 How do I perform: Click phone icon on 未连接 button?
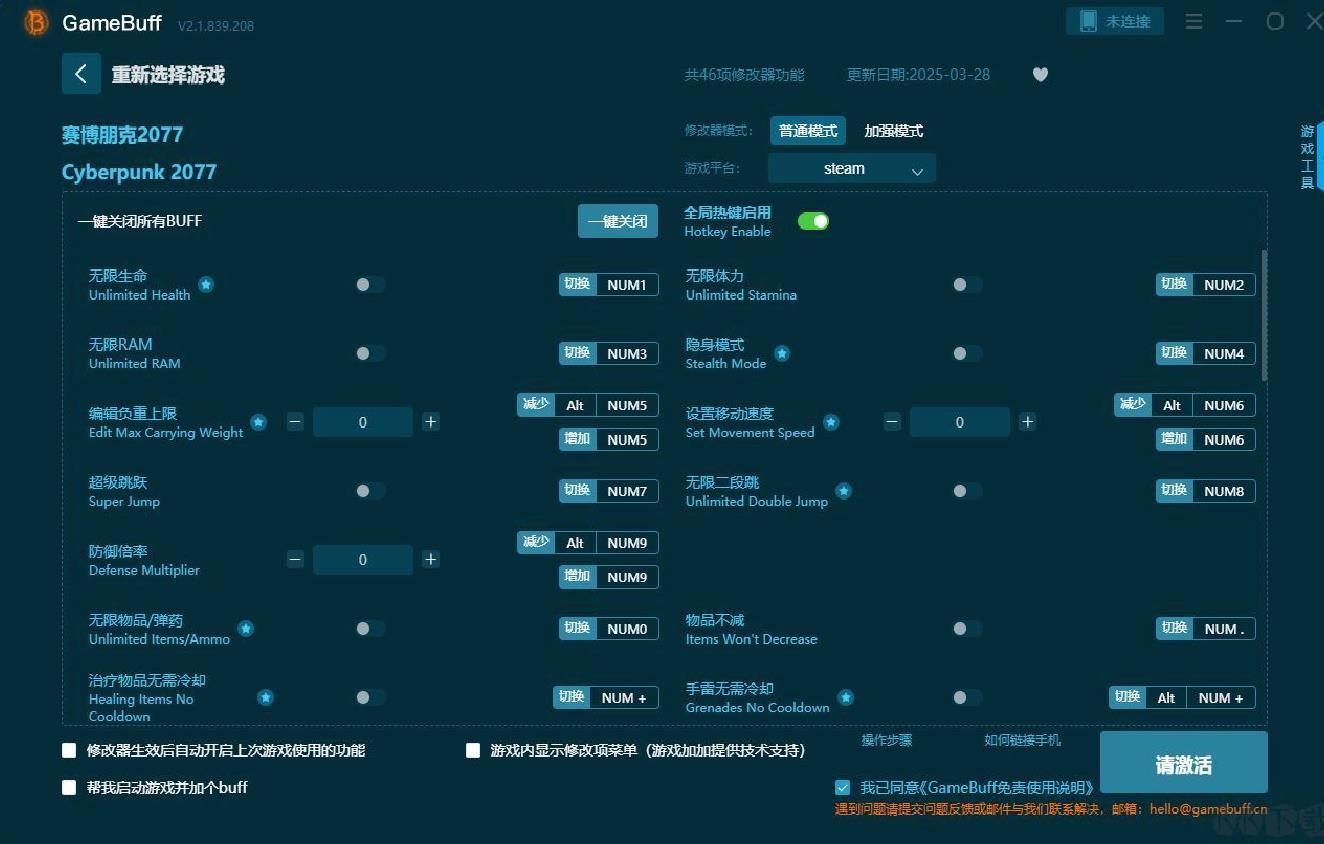click(x=1088, y=21)
